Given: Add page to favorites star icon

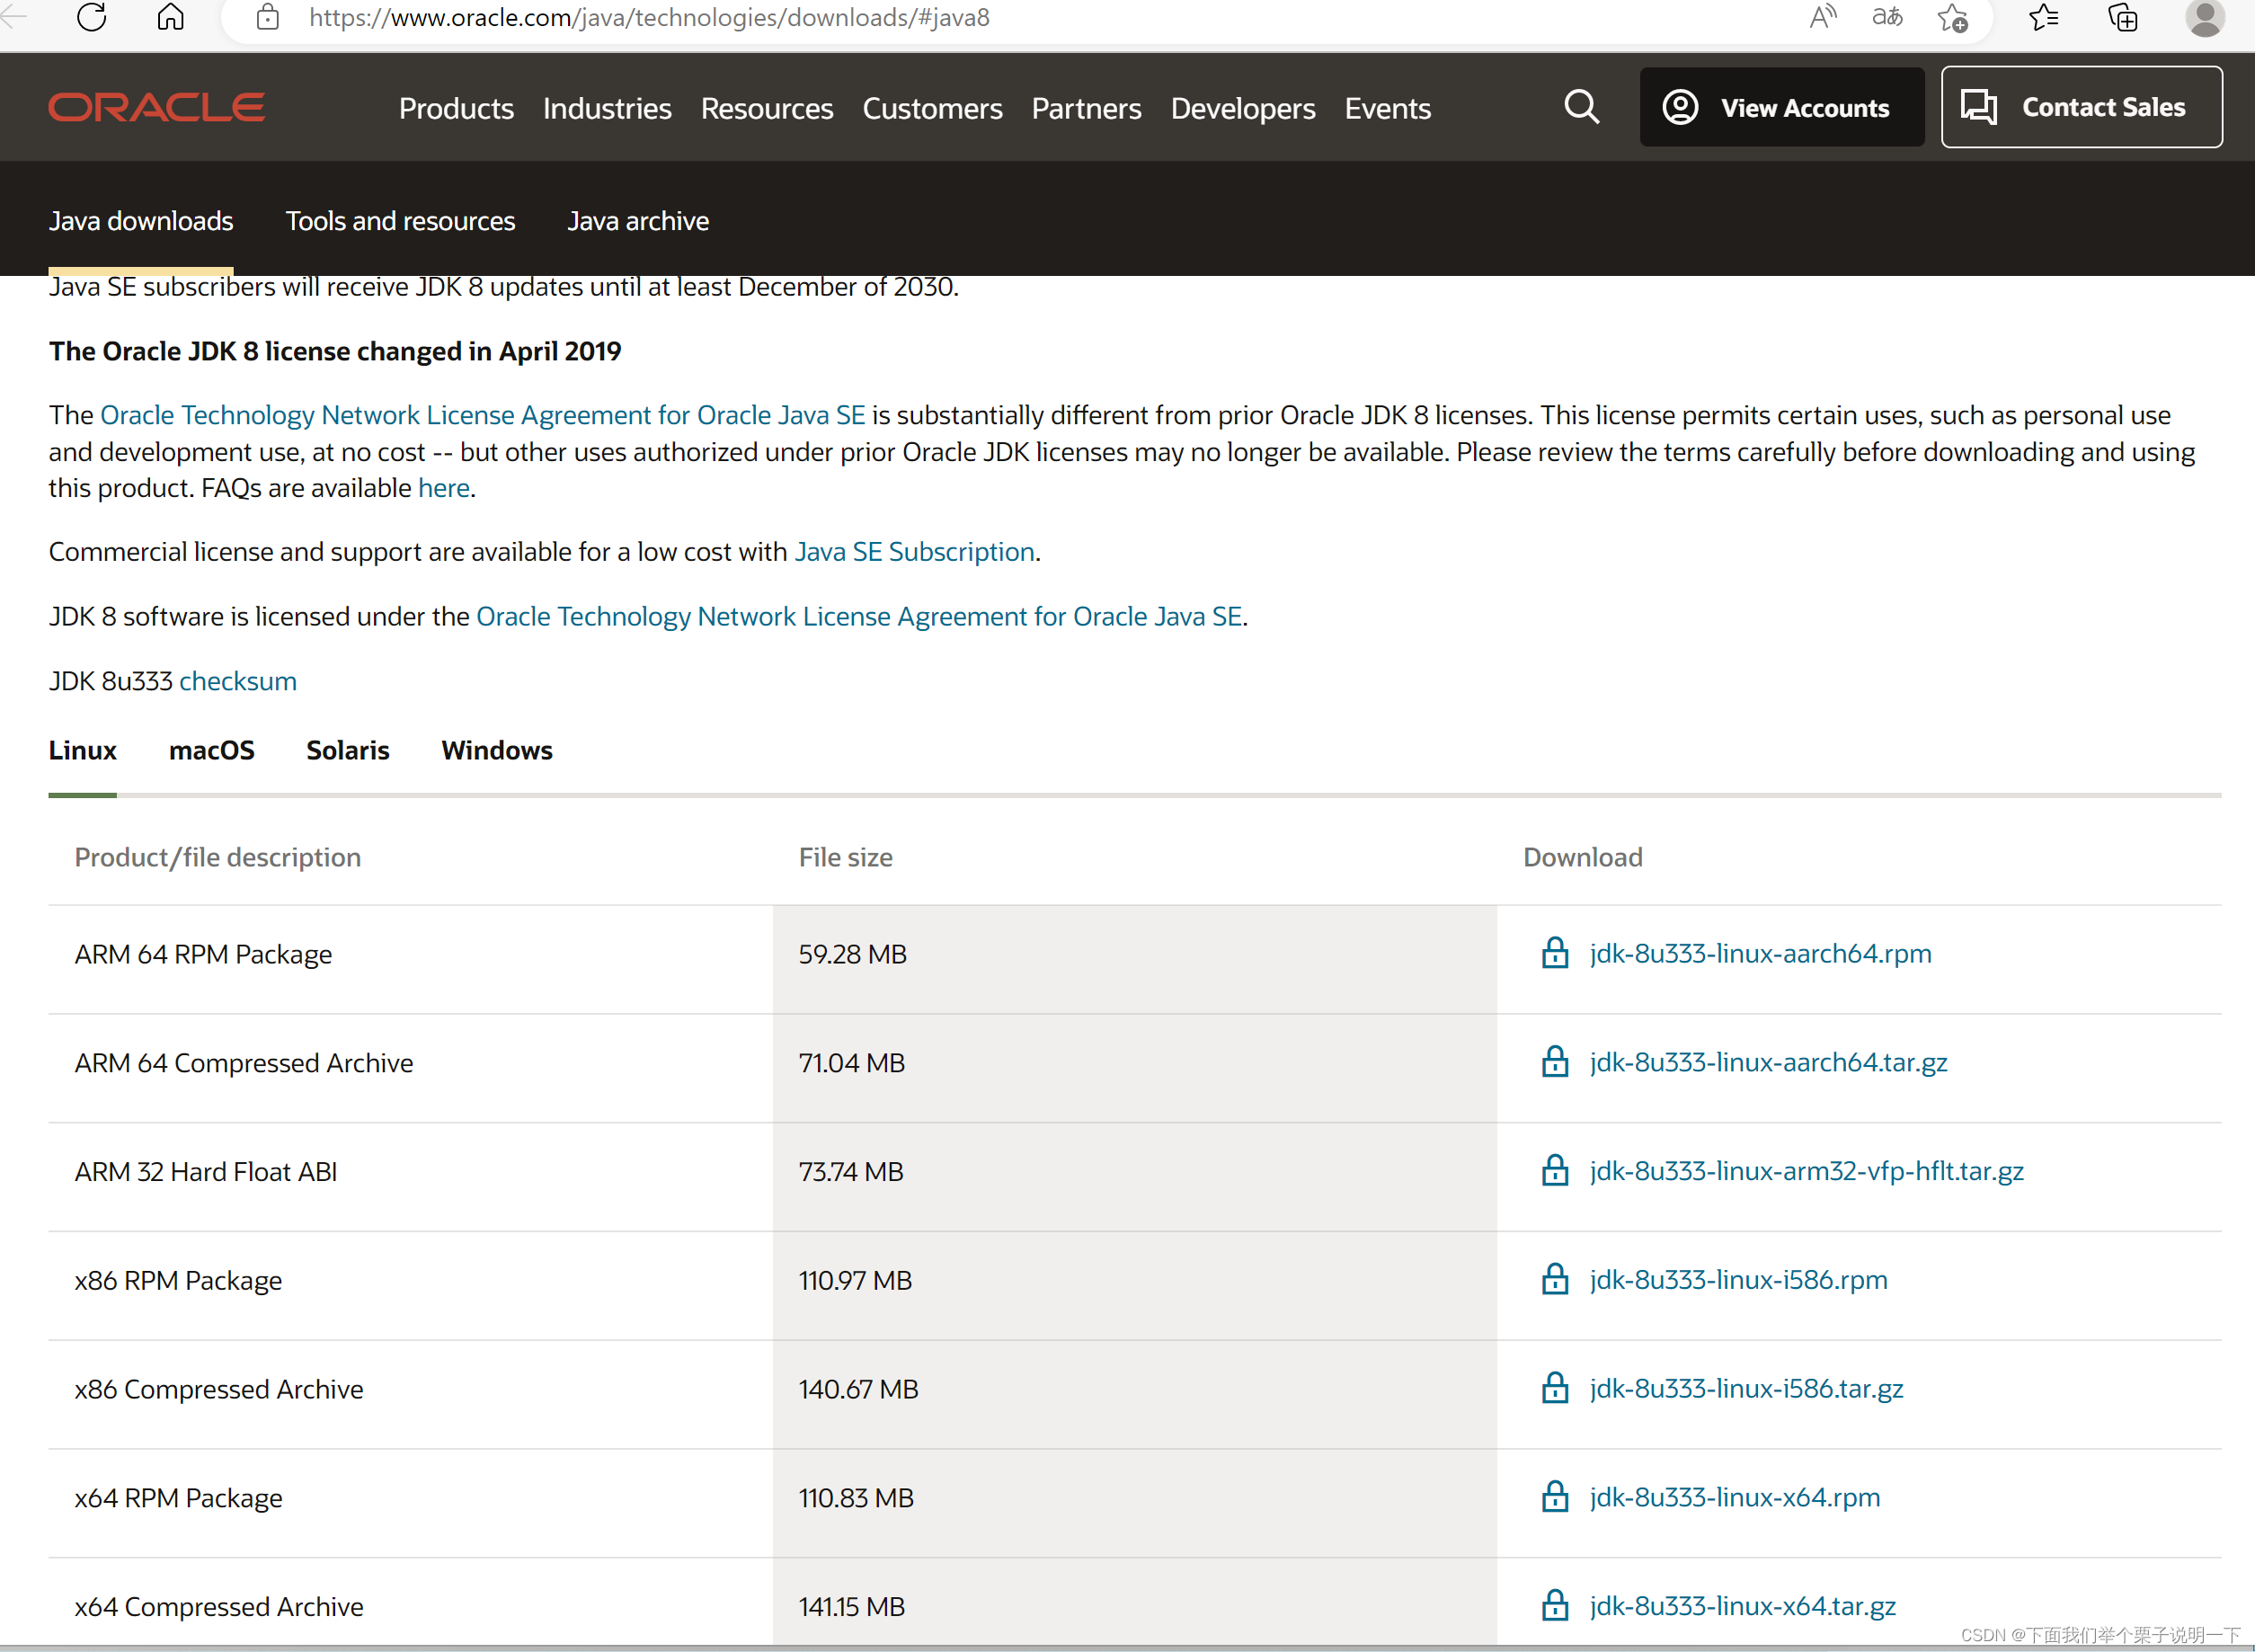Looking at the screenshot, I should pos(1953,17).
